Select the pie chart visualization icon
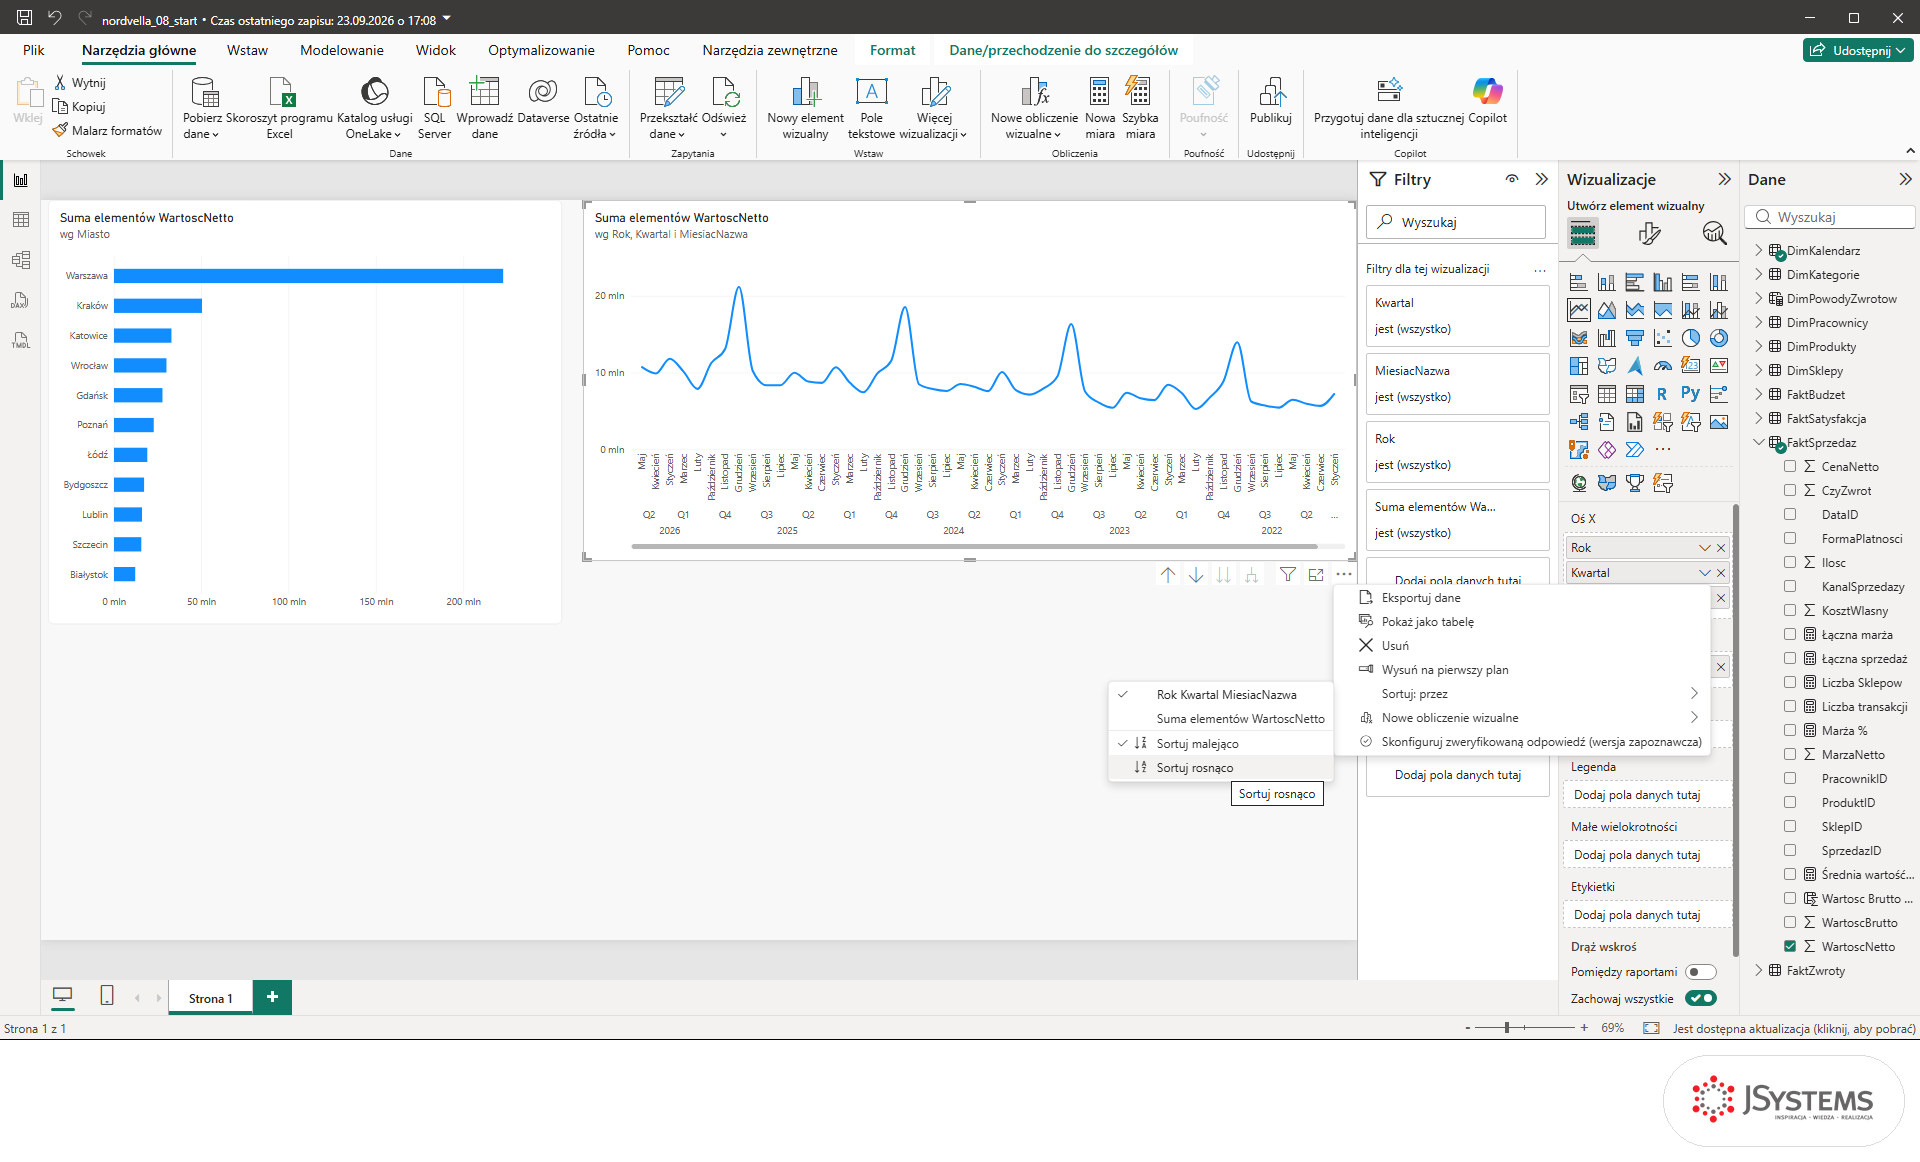 click(x=1690, y=338)
